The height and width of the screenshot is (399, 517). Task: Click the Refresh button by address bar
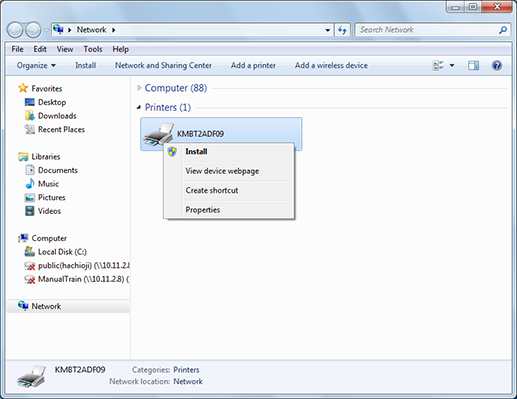pyautogui.click(x=342, y=30)
